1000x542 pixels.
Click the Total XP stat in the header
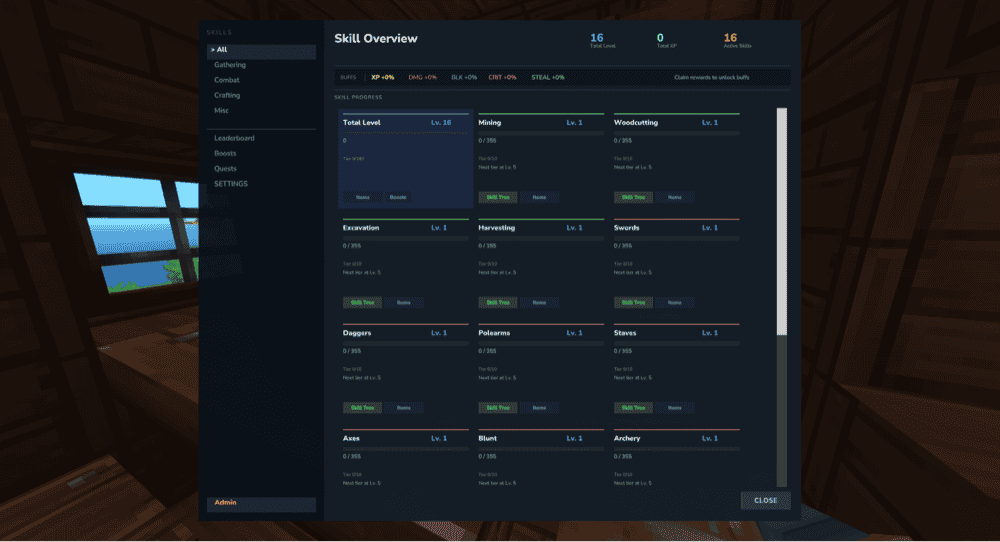coord(666,41)
